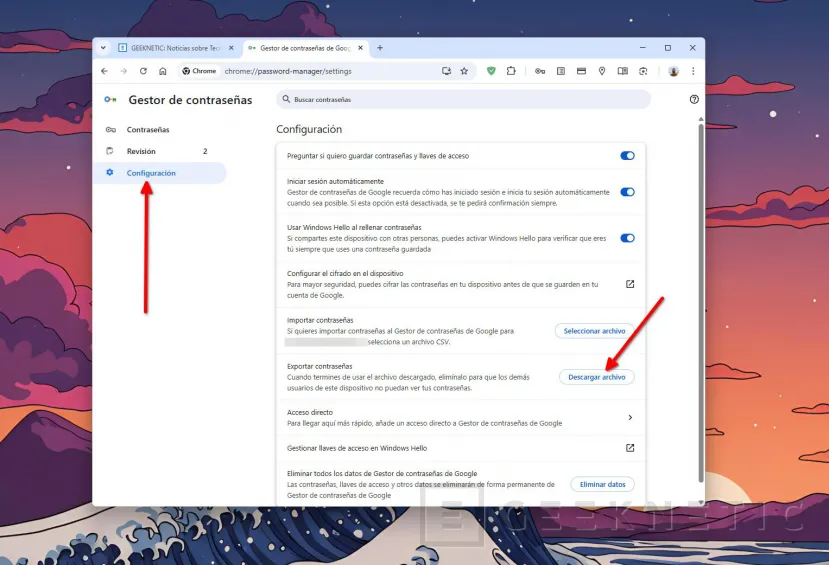Maximize the Chrome window

point(668,48)
